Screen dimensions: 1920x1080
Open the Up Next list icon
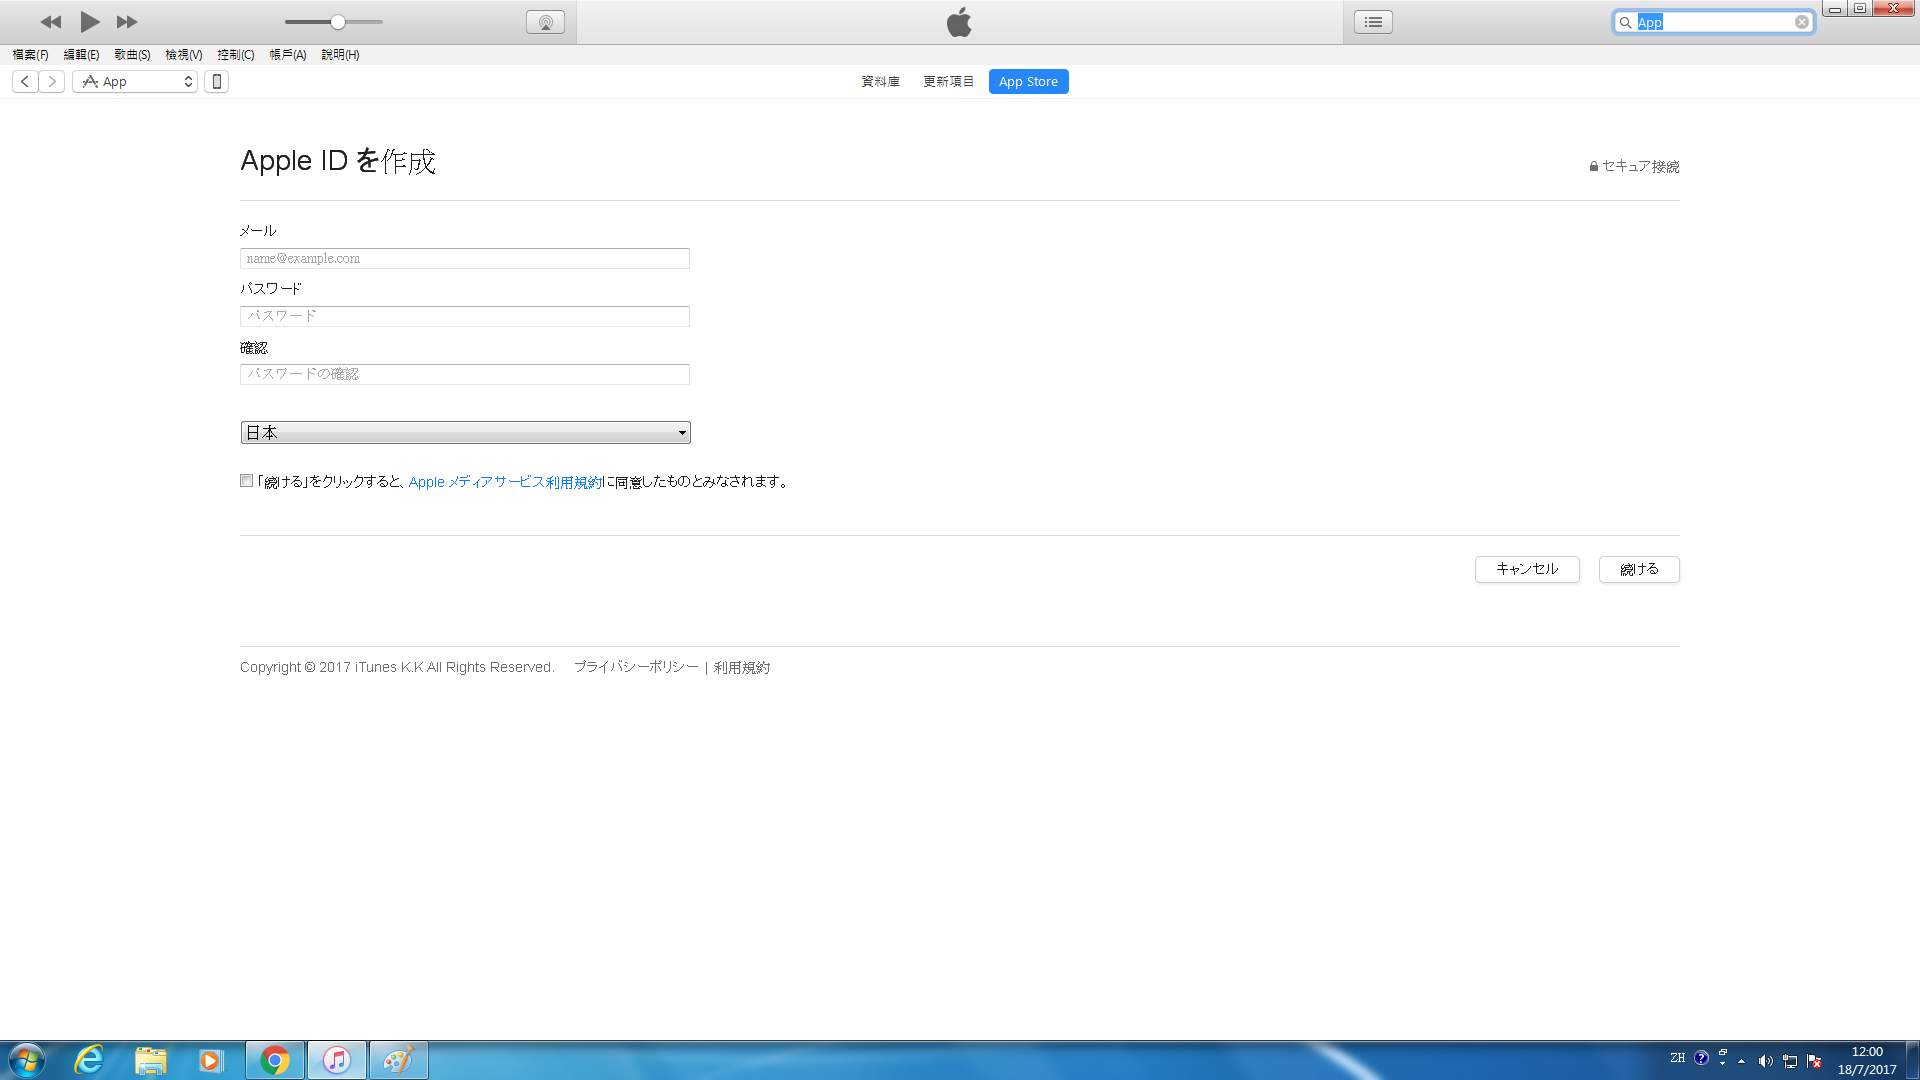(1373, 22)
